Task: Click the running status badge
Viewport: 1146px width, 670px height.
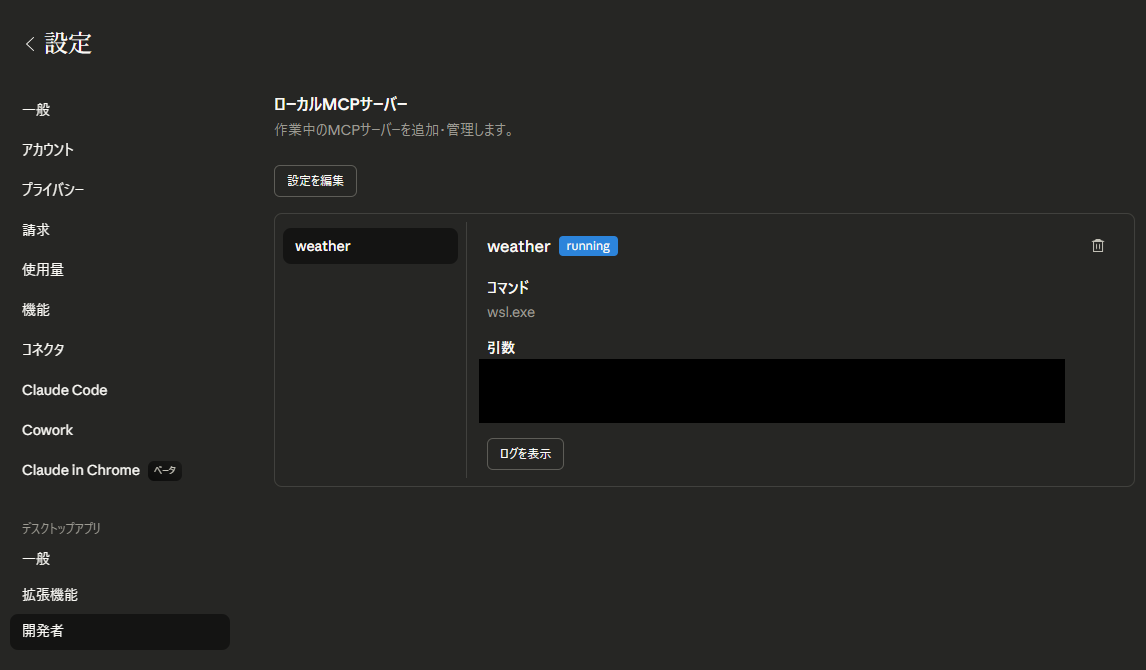Action: tap(588, 246)
